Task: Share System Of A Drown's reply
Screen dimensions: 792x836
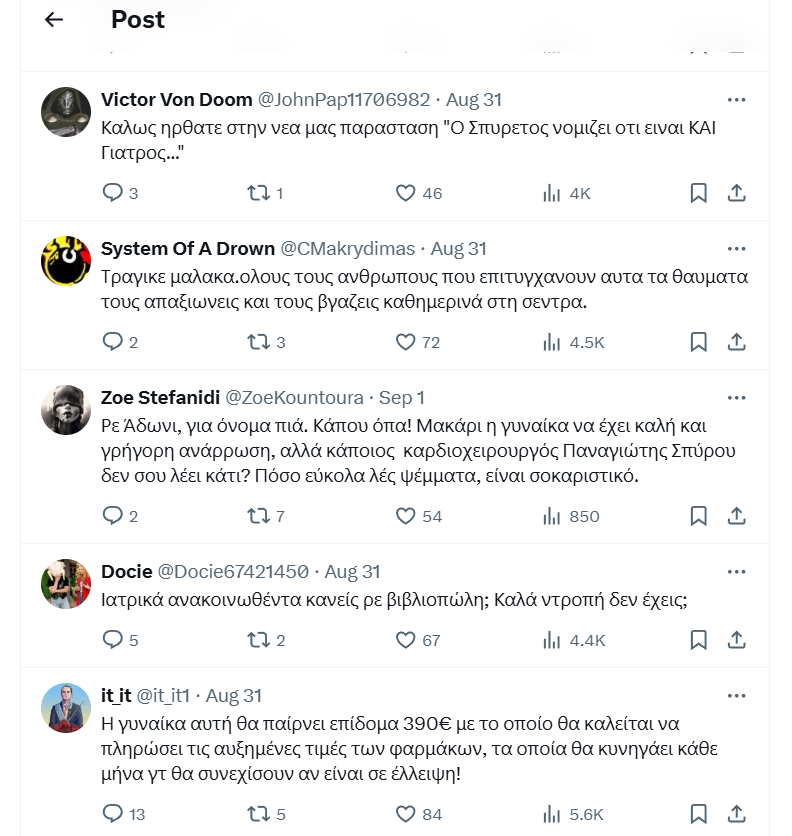Action: point(736,342)
